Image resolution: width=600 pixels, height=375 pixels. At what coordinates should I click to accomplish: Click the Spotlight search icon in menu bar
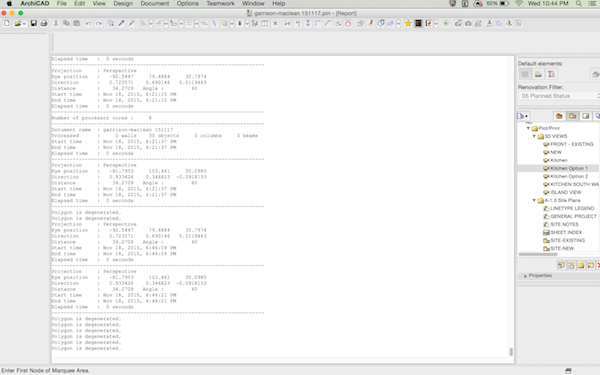pyautogui.click(x=579, y=3)
